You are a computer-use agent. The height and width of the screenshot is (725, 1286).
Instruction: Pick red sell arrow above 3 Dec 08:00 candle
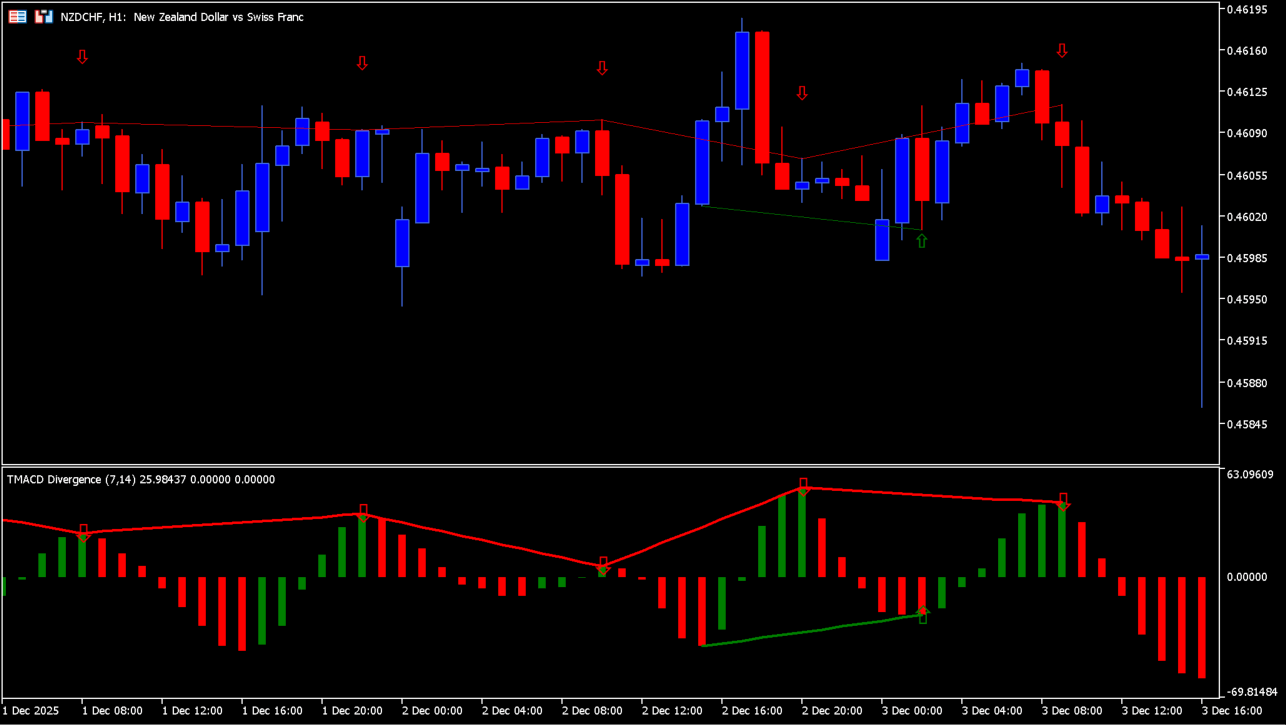tap(1062, 50)
